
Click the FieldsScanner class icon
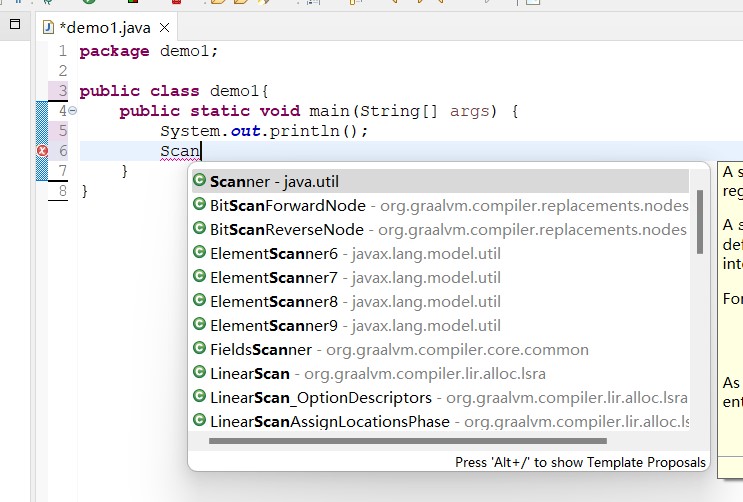(x=199, y=348)
